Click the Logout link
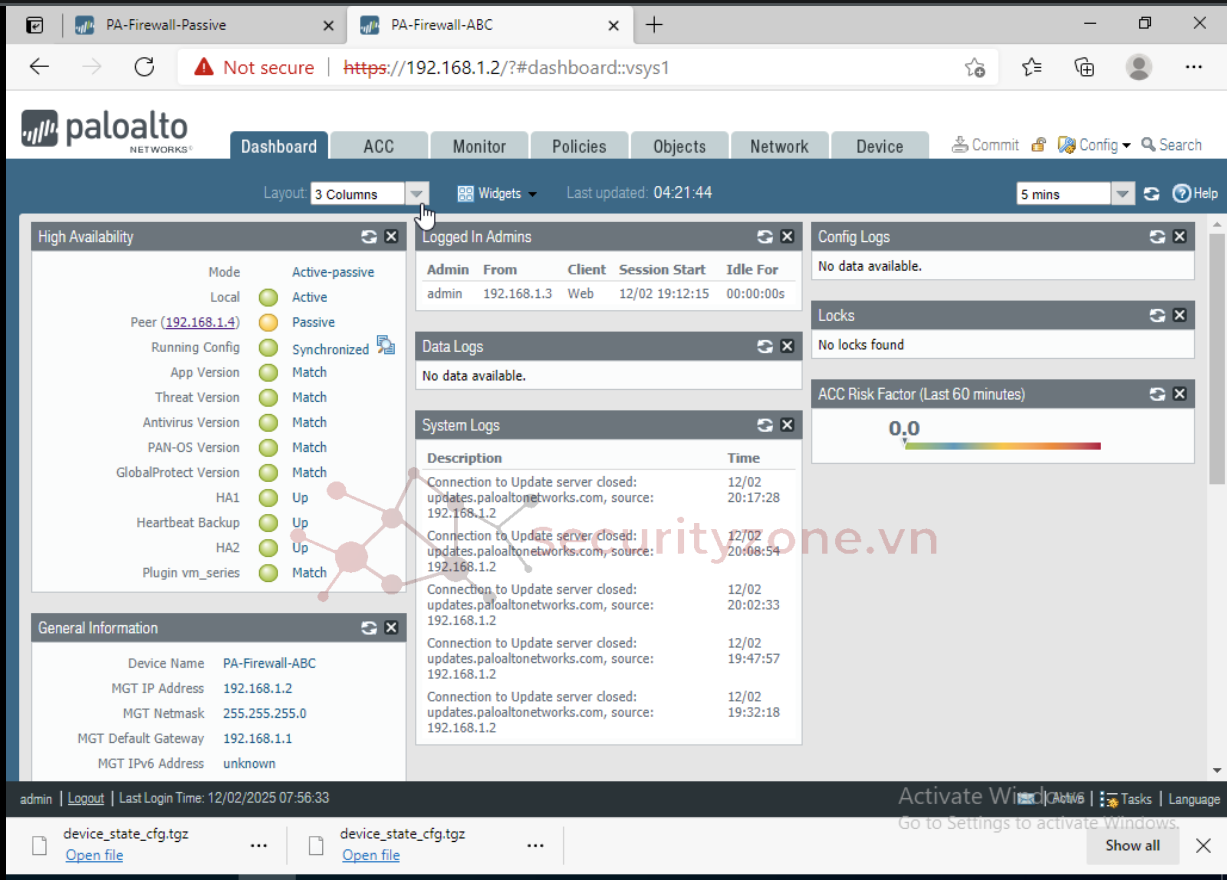 pos(86,798)
